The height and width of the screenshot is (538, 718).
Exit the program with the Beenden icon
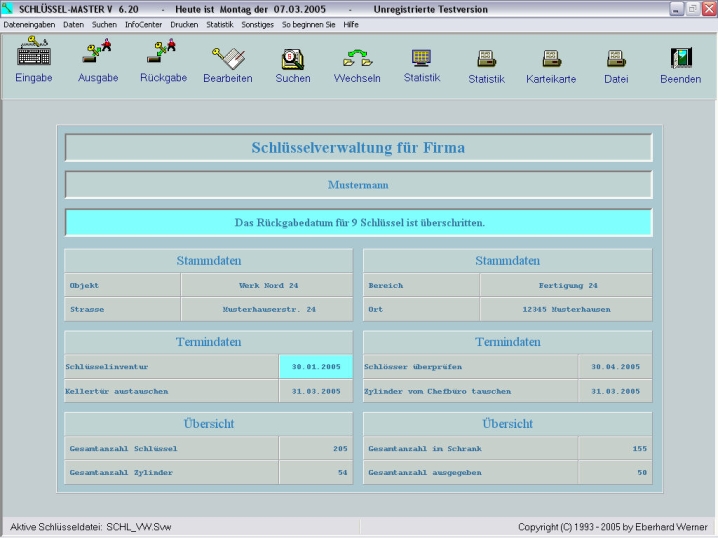[x=680, y=59]
